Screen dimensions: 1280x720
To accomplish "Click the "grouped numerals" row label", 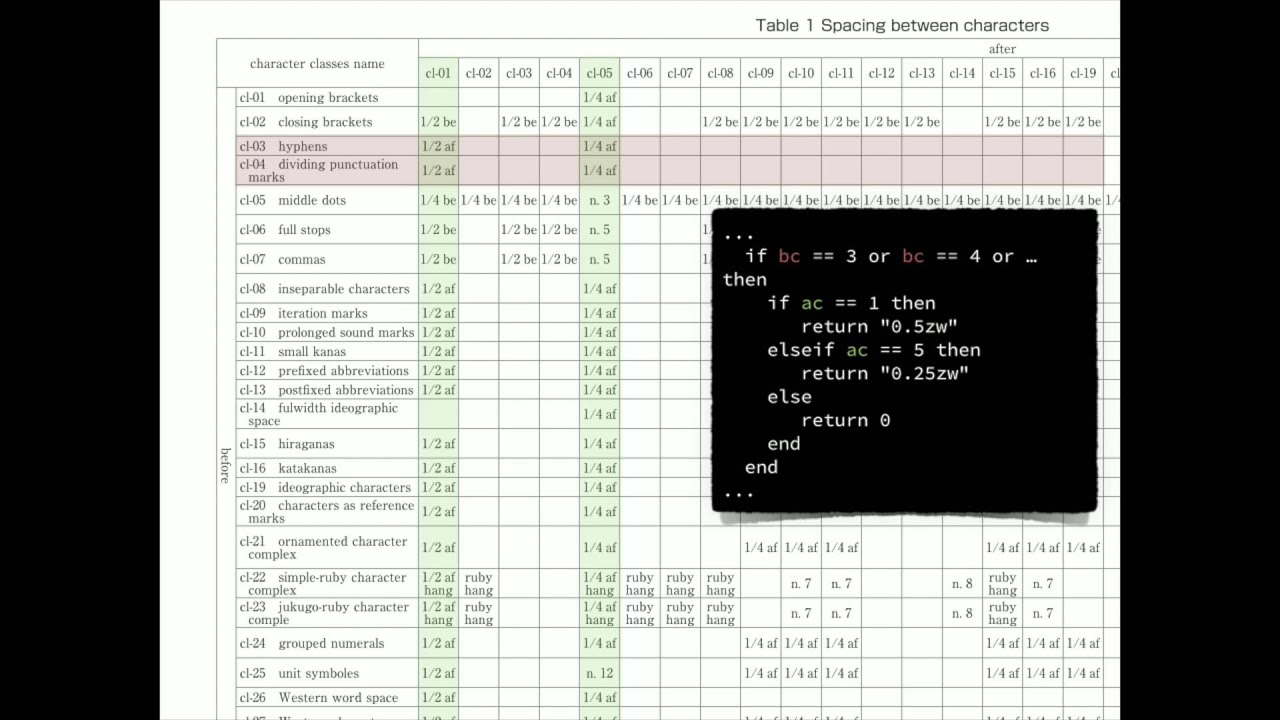I will (331, 644).
